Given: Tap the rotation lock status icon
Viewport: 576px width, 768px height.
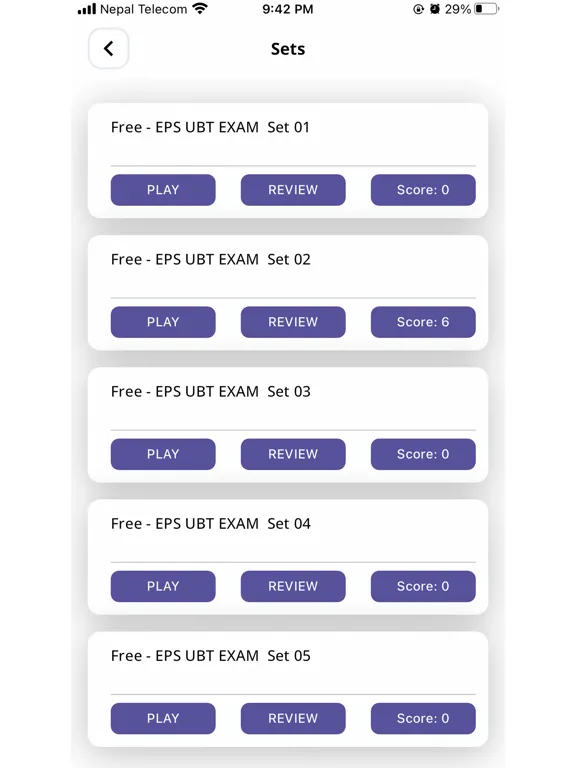Looking at the screenshot, I should (x=418, y=9).
